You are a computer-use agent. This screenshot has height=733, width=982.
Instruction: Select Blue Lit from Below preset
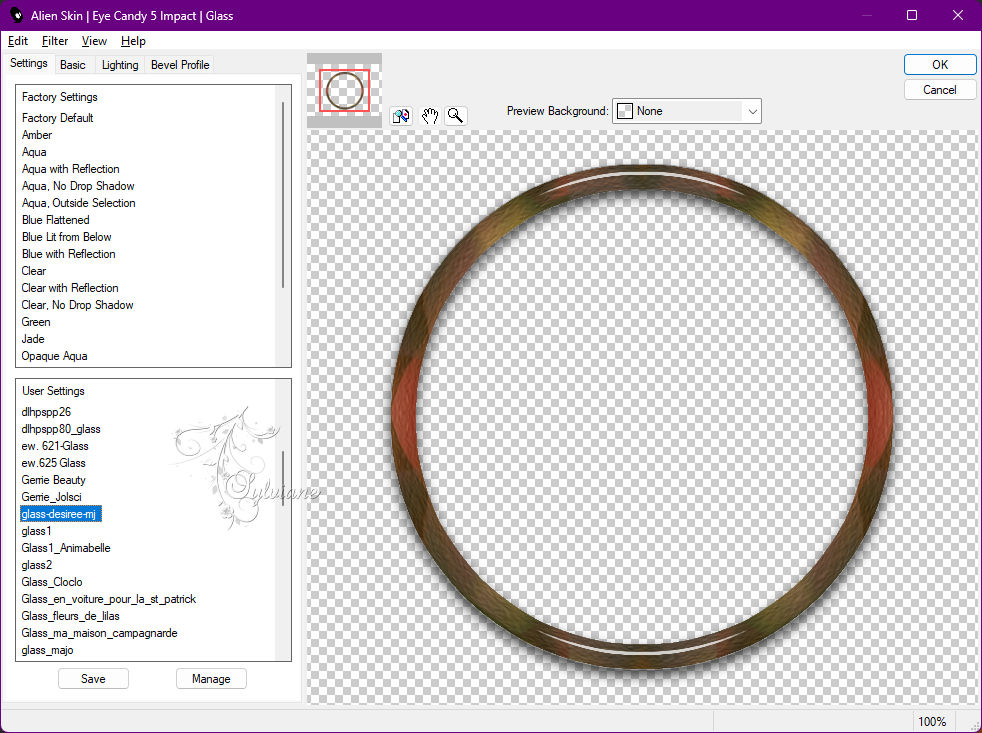[67, 237]
